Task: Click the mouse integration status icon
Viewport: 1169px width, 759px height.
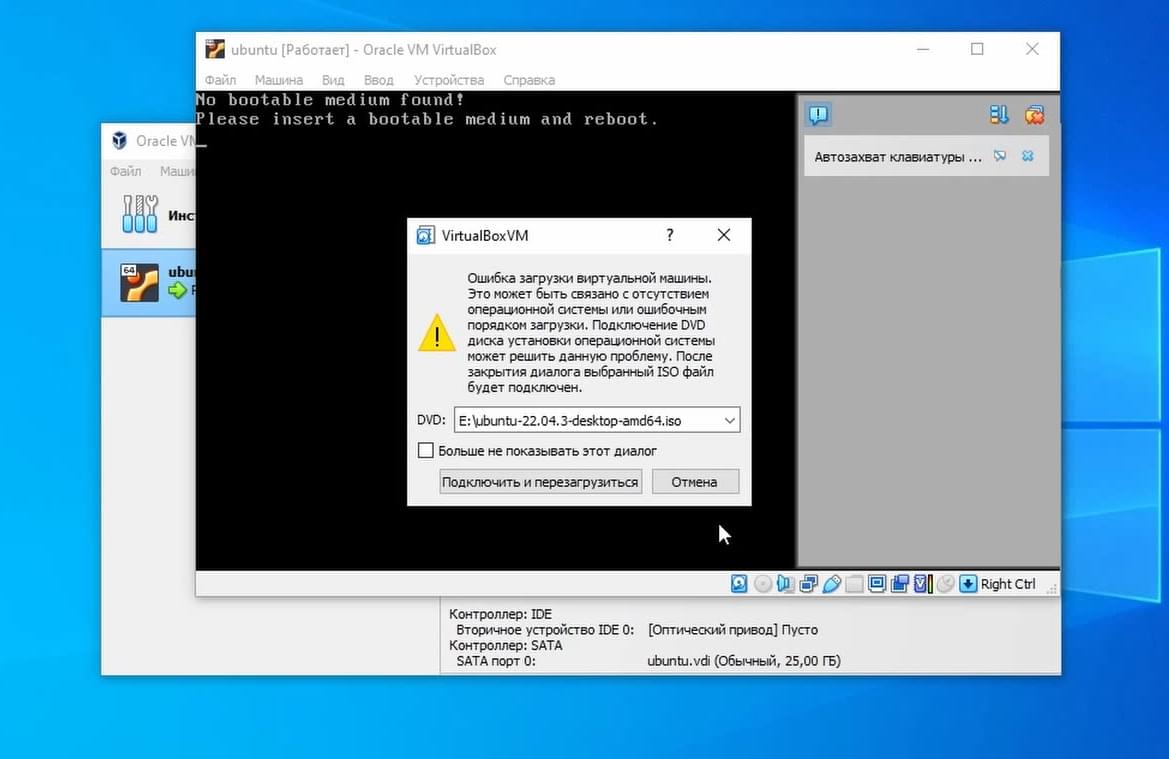Action: (945, 584)
